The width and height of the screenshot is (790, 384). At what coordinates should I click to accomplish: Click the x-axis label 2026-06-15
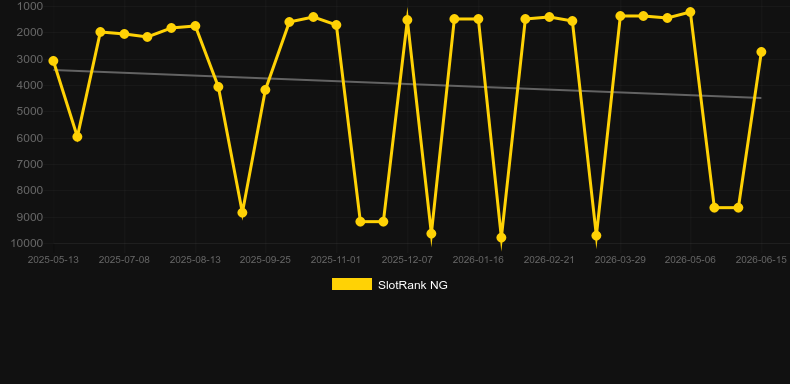pos(761,260)
